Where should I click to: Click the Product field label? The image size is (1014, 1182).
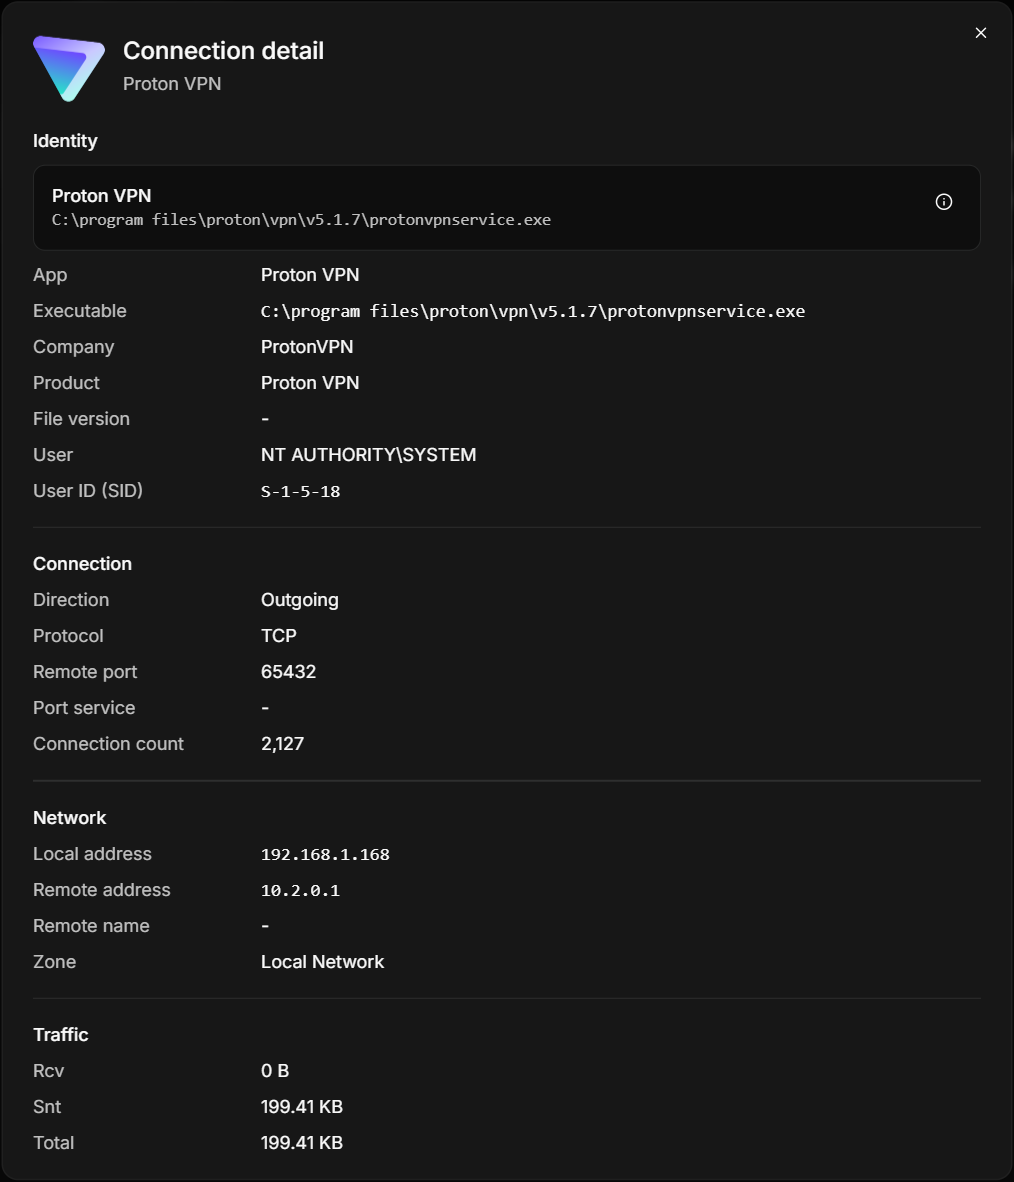click(x=66, y=383)
